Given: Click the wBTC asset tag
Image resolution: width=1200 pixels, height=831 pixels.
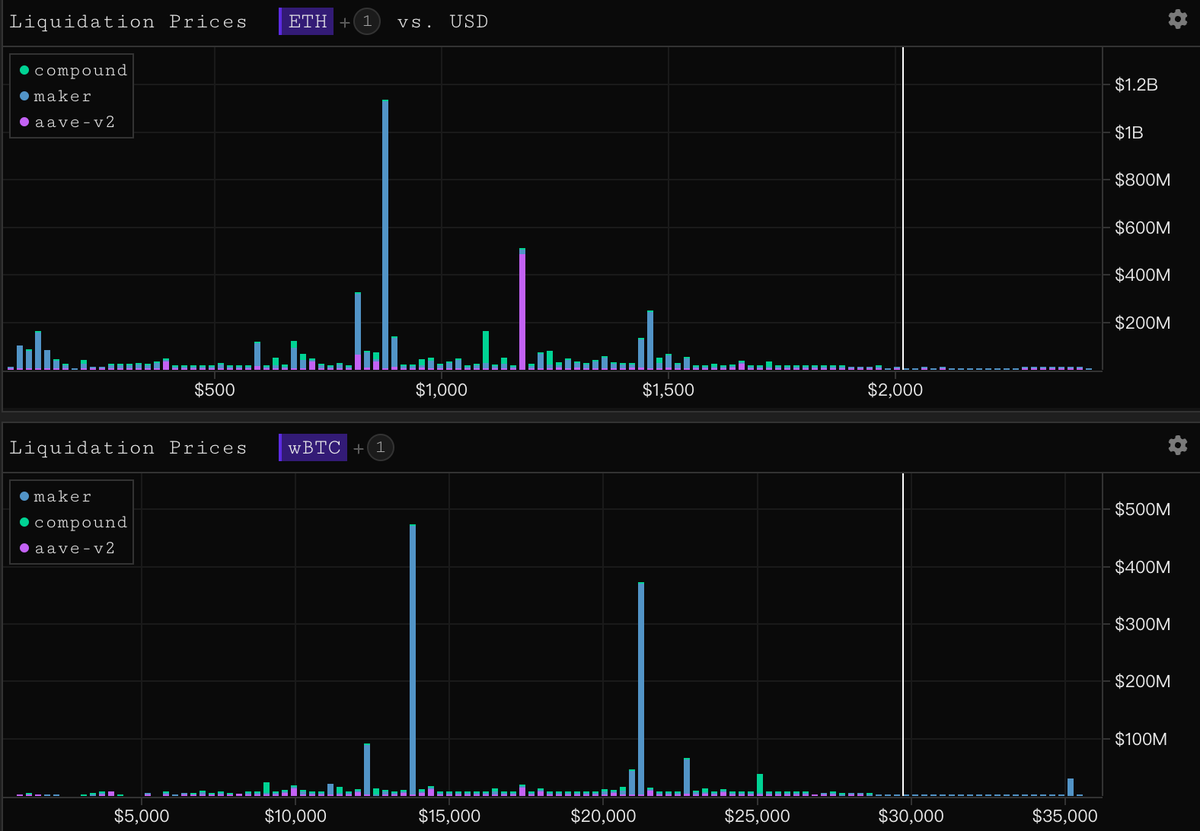Looking at the screenshot, I should coord(313,448).
